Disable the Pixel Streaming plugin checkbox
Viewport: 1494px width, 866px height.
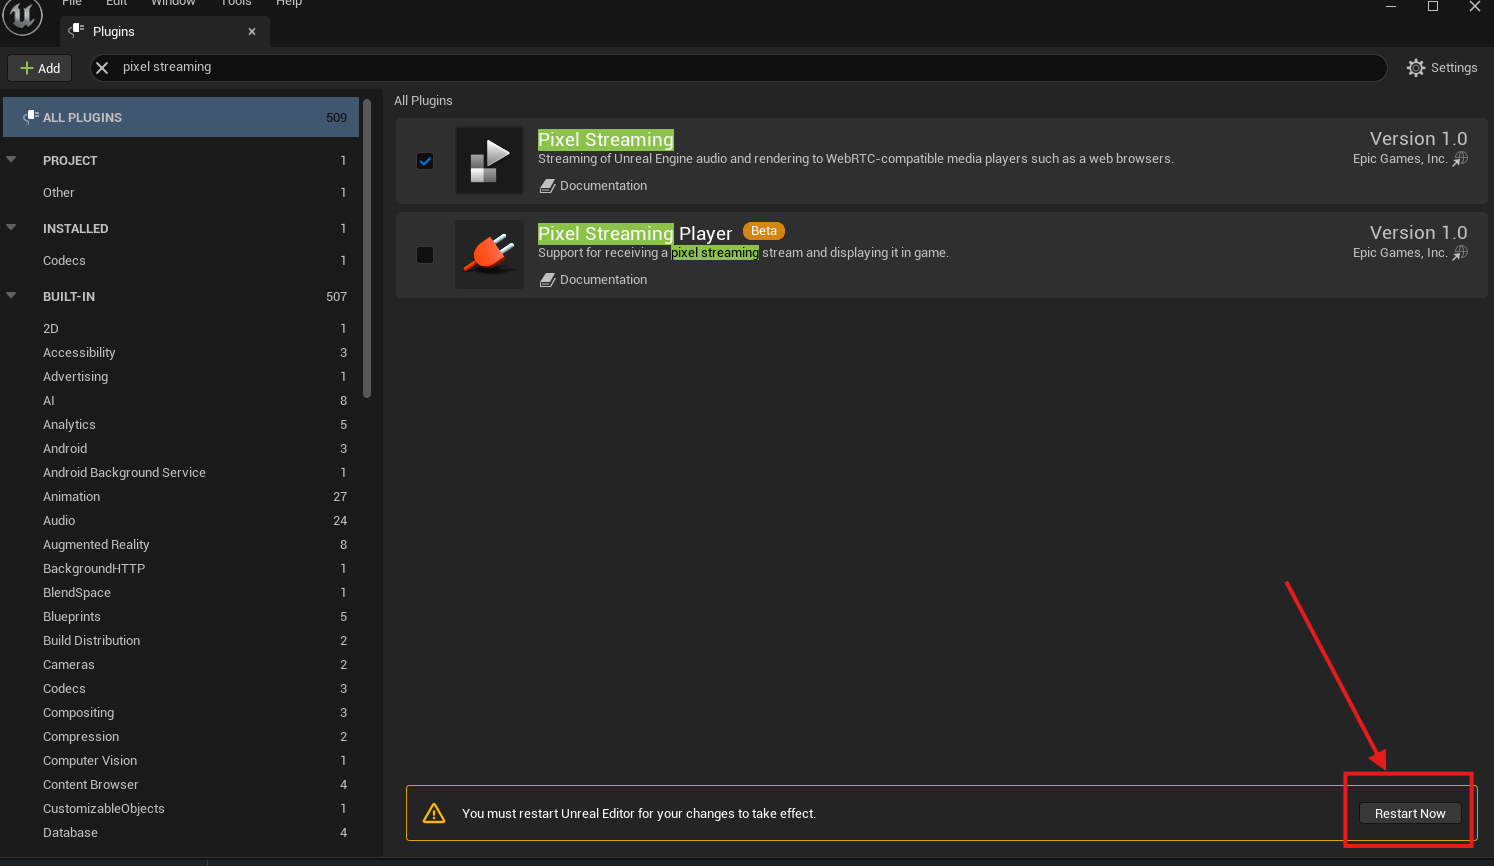[x=425, y=161]
